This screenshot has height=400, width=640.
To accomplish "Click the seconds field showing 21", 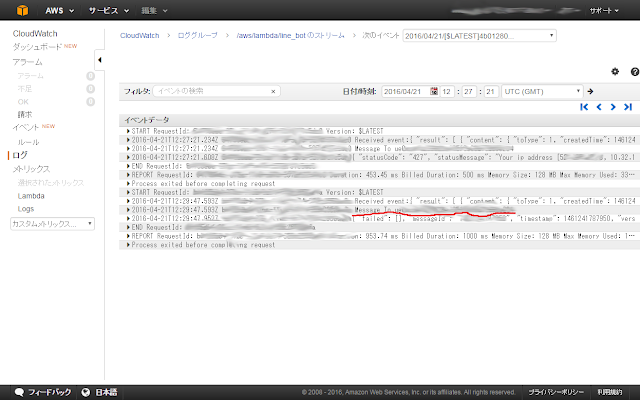I will click(x=491, y=91).
